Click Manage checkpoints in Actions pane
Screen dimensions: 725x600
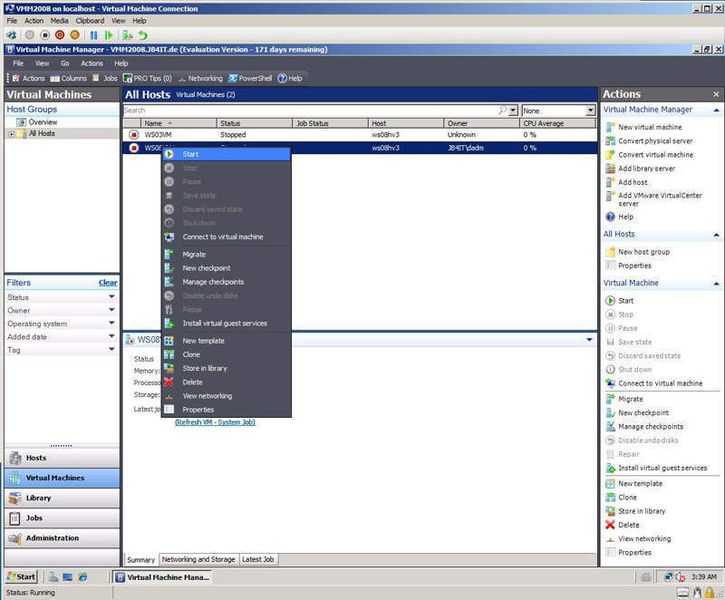pos(651,426)
